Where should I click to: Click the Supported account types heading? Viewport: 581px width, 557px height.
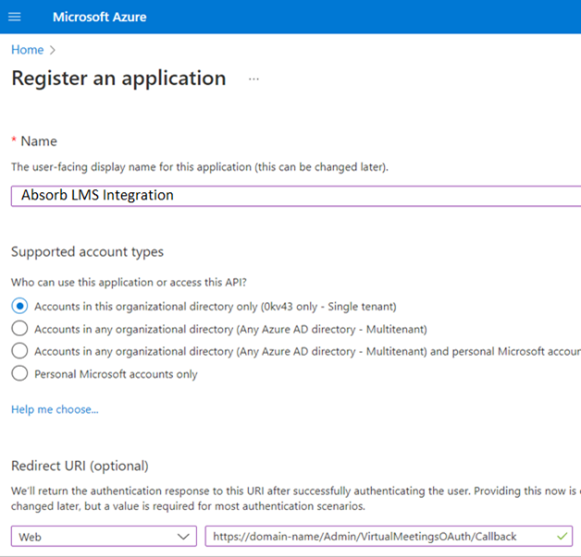87,252
